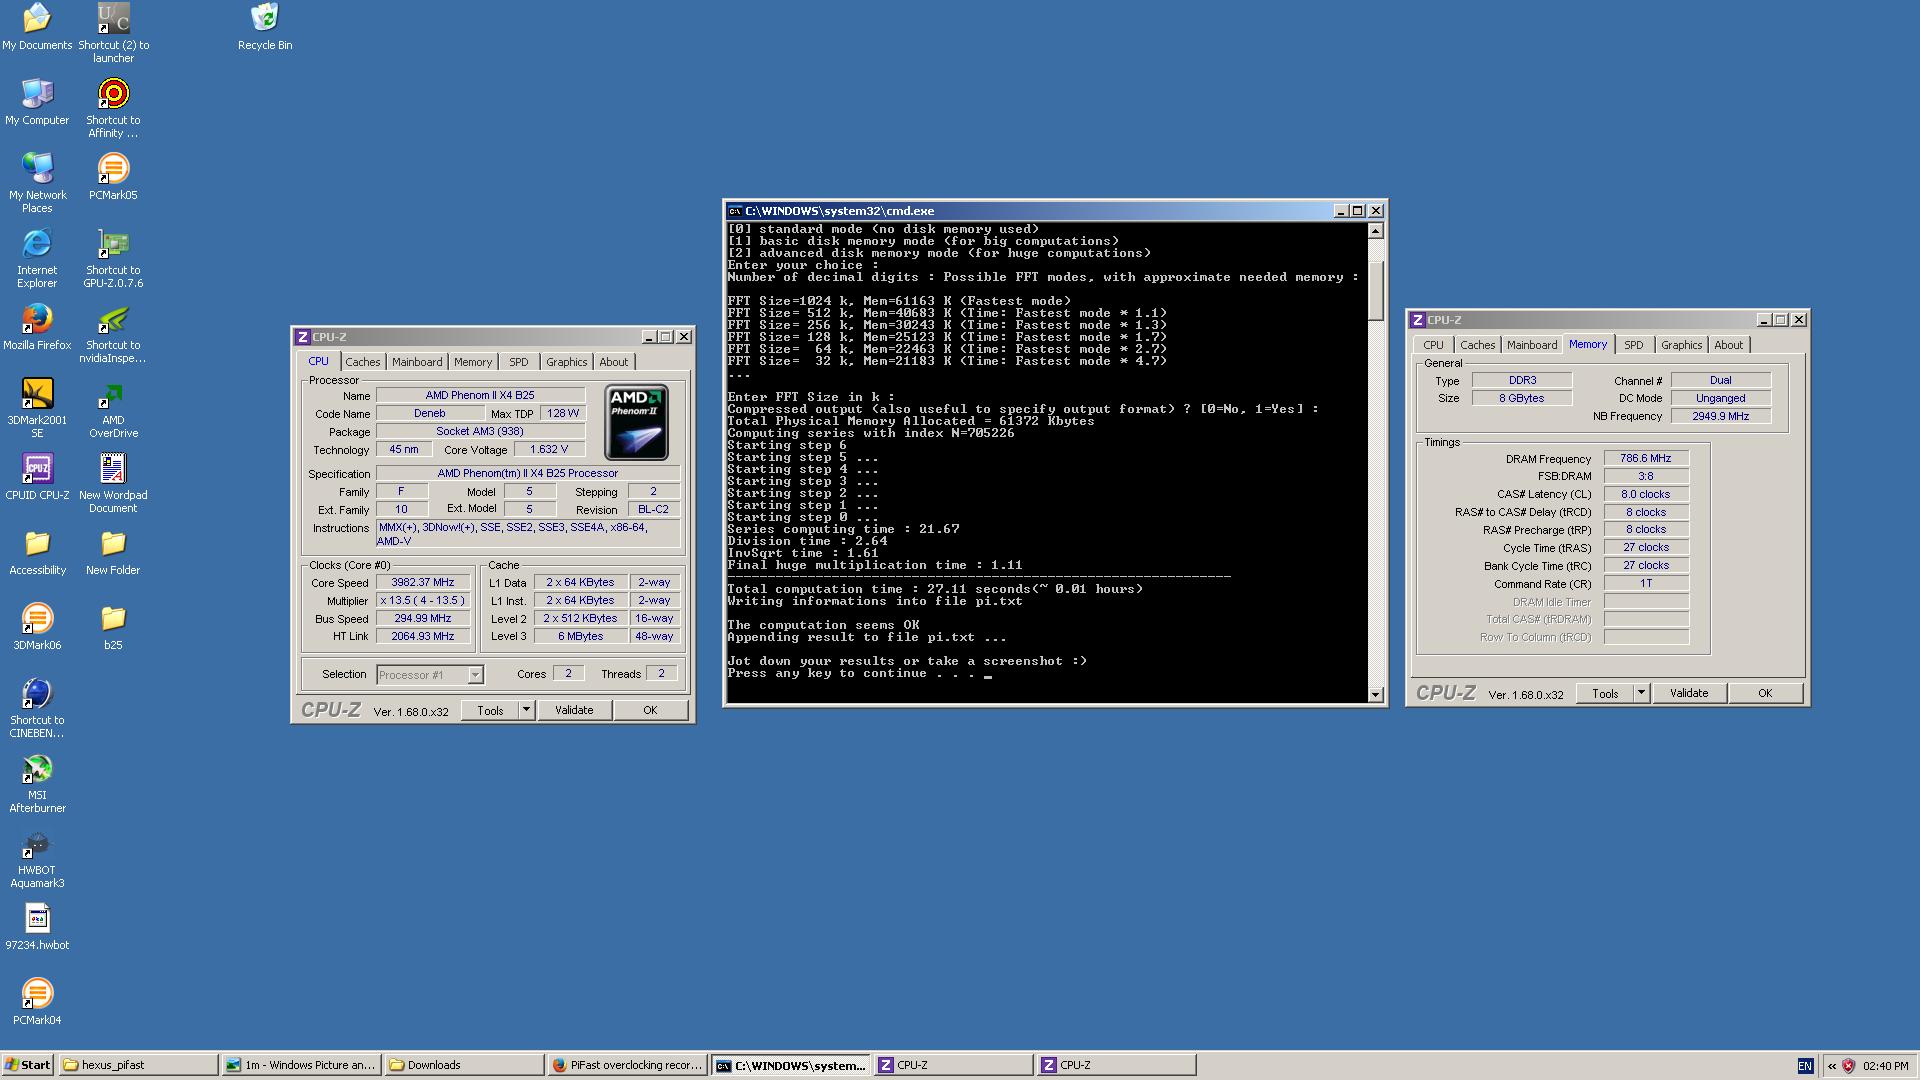The image size is (1920, 1080).
Task: Click the AMD Phenom II logo image
Action: click(x=637, y=423)
